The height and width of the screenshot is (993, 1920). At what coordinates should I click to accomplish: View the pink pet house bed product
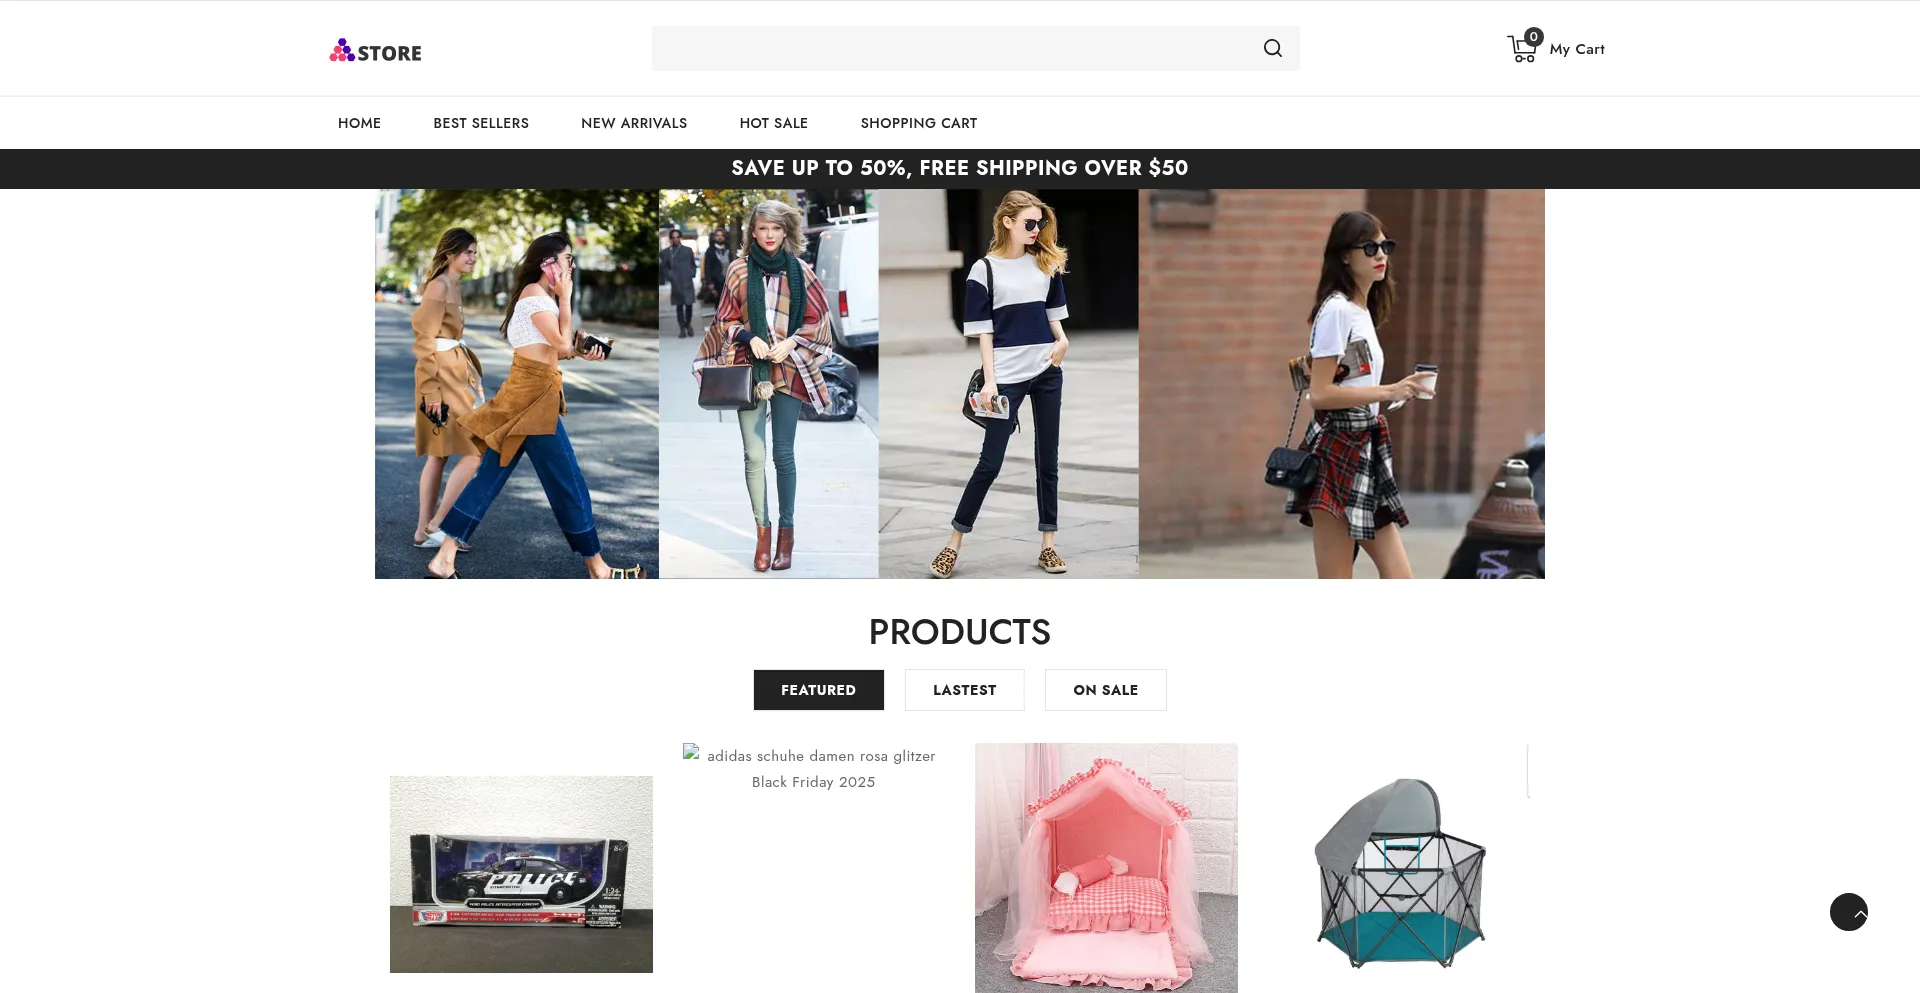coord(1106,868)
